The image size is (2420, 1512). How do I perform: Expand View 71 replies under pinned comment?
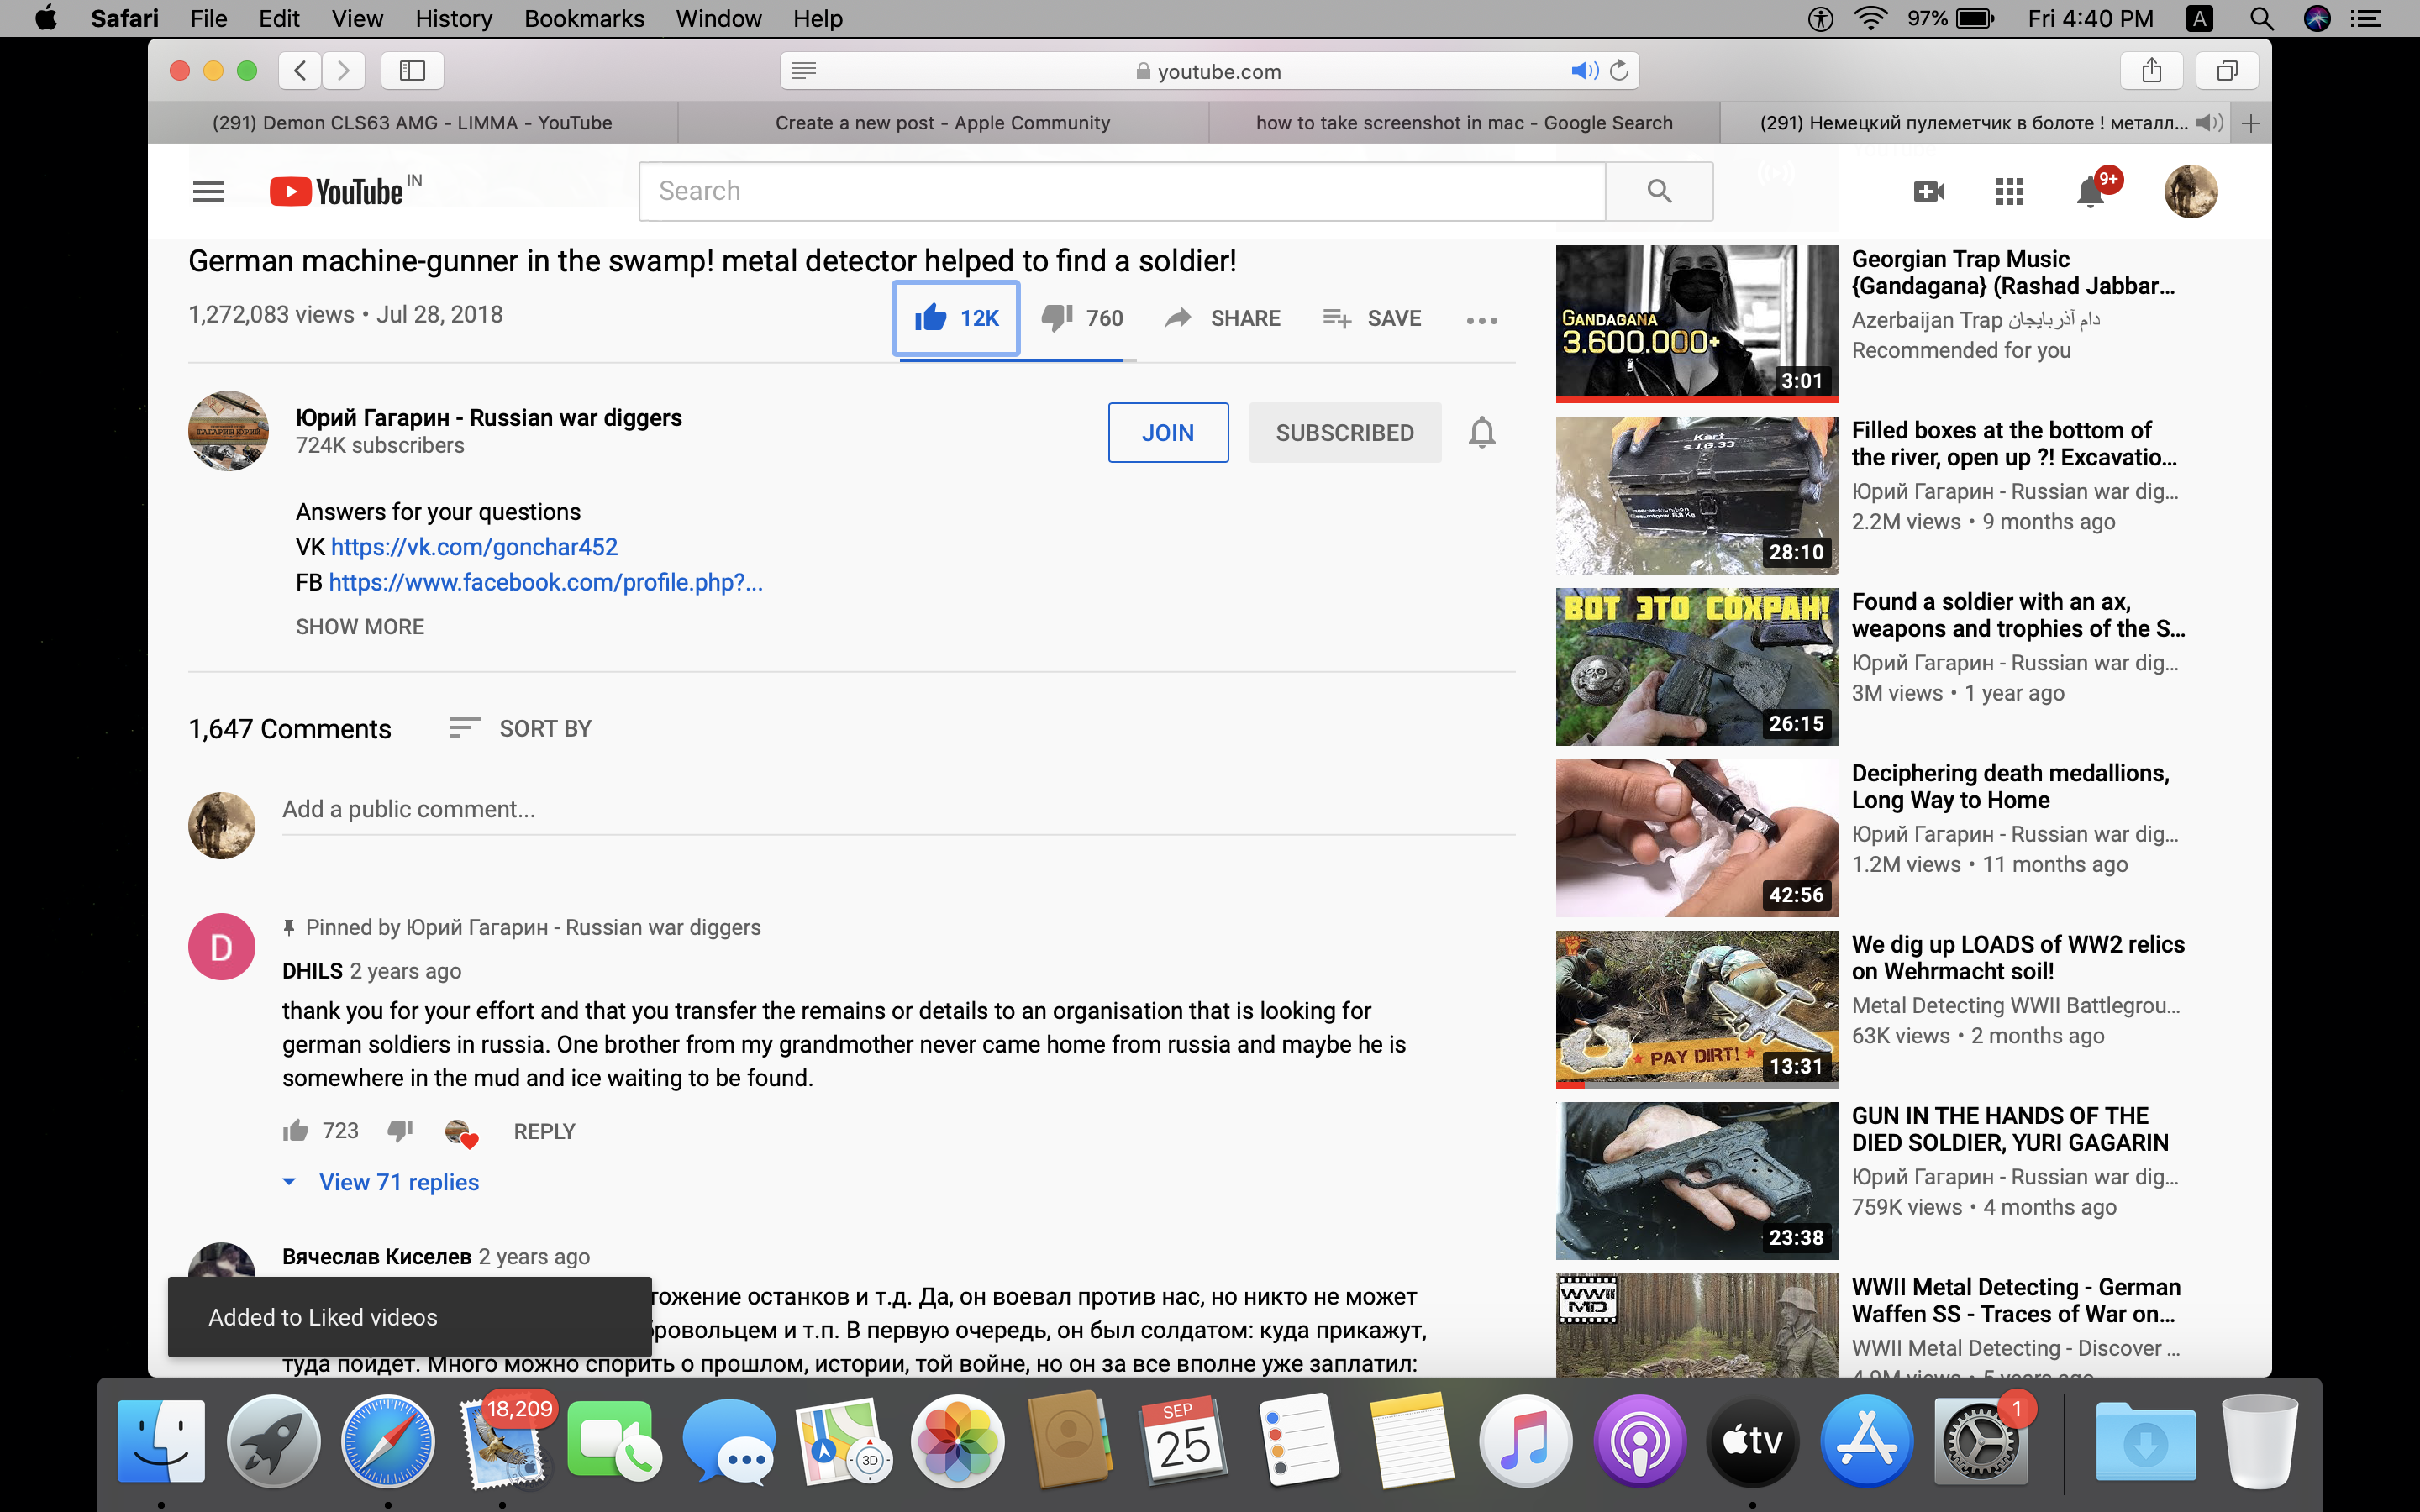pos(398,1182)
